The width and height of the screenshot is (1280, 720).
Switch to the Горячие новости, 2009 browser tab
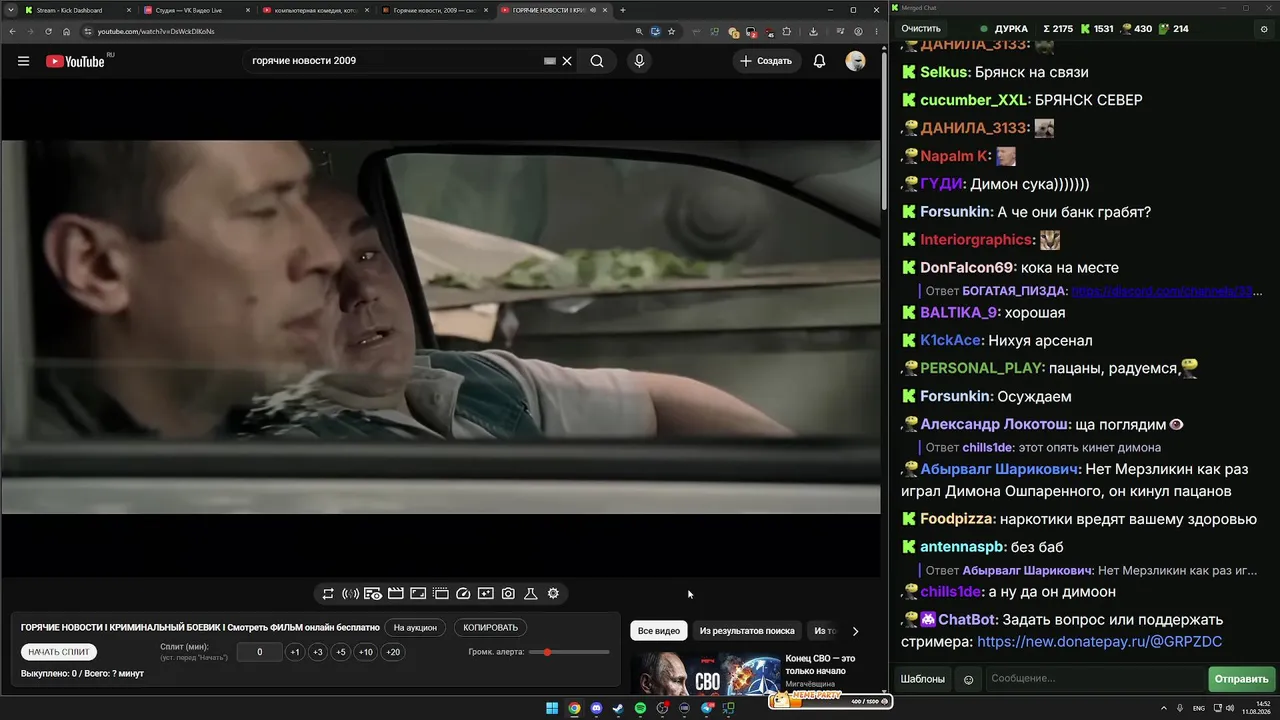436,10
